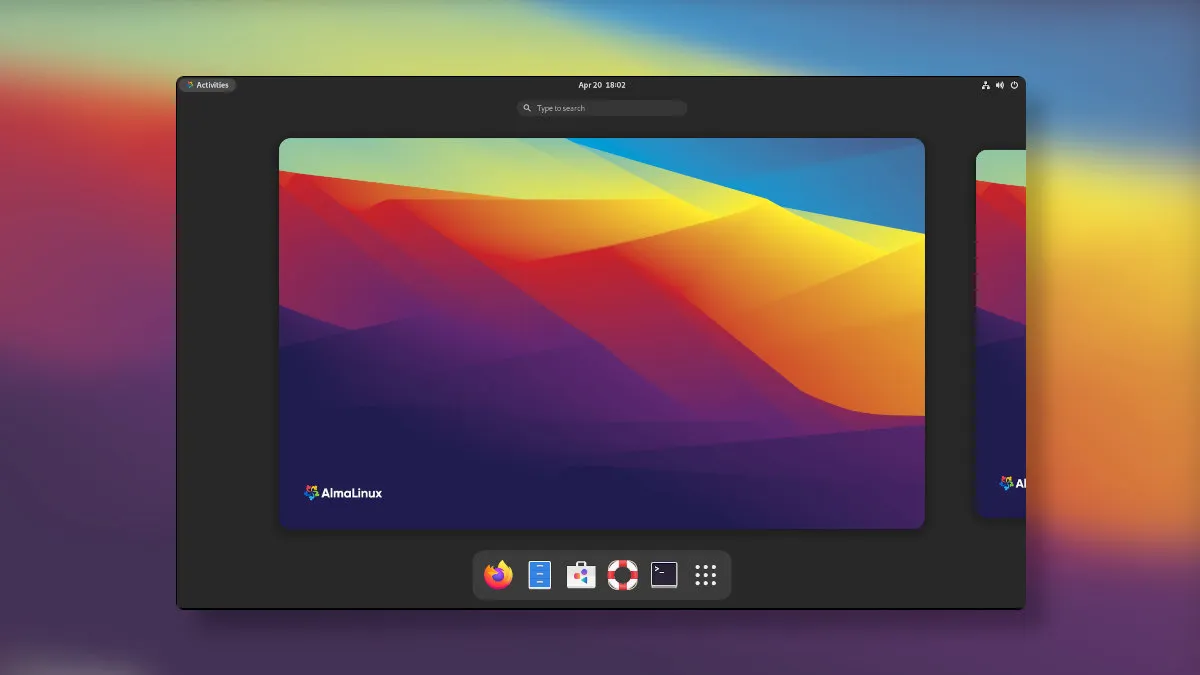1200x675 pixels.
Task: Open Firefox from the dash
Action: 498,575
